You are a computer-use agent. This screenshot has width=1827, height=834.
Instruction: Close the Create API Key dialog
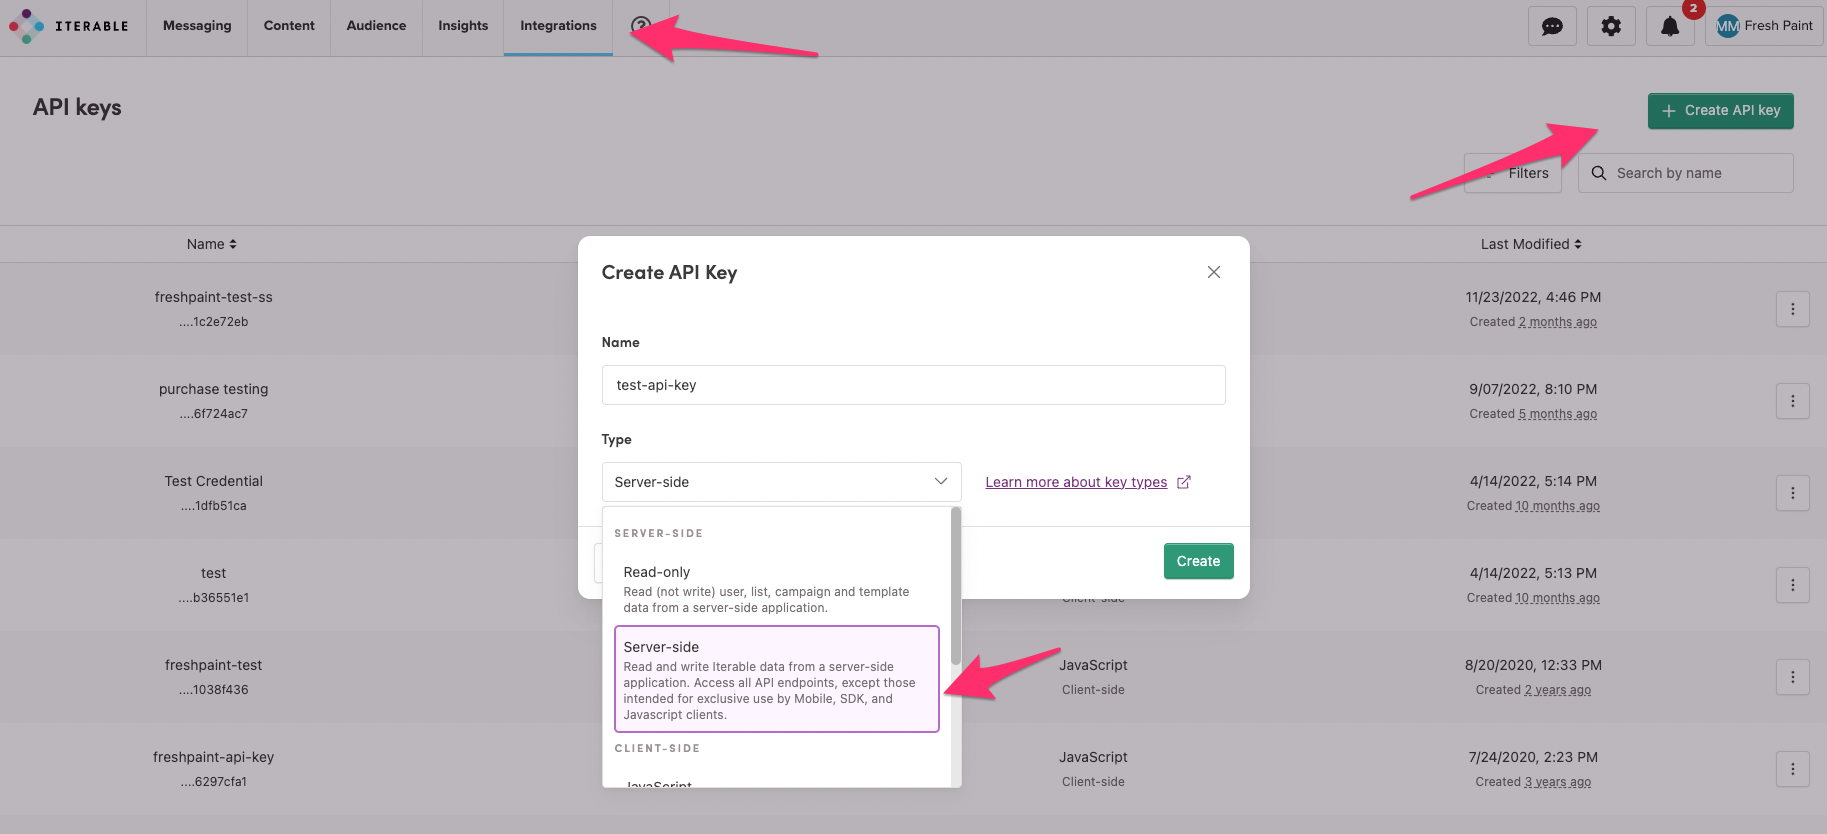pos(1213,272)
